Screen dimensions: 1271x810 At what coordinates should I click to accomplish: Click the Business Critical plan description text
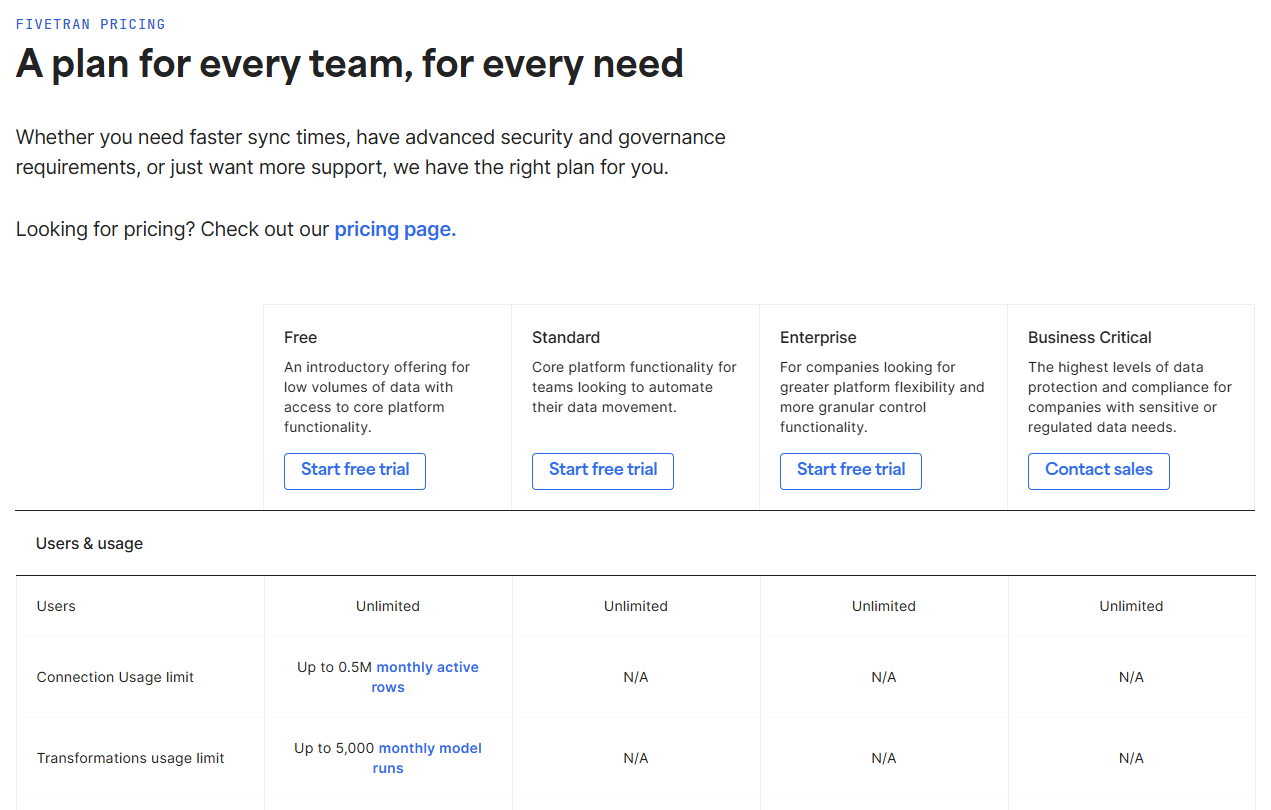click(x=1130, y=397)
